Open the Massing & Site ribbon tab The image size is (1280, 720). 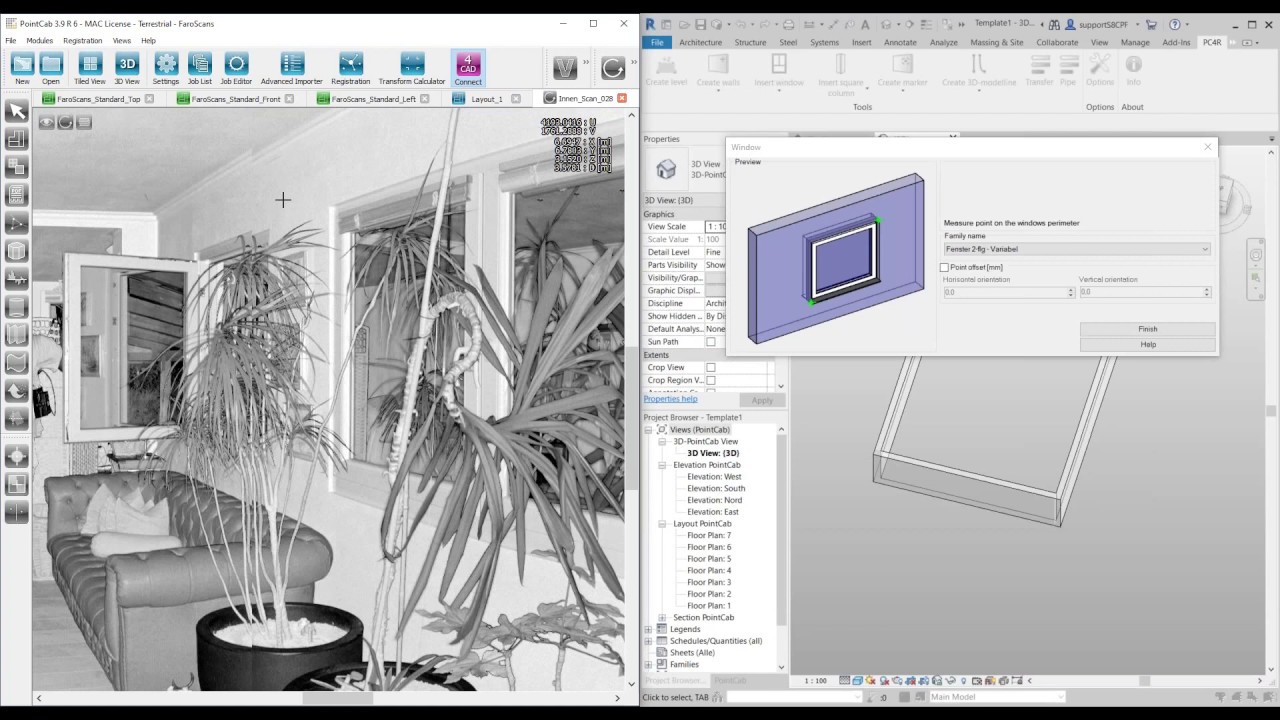(x=997, y=42)
